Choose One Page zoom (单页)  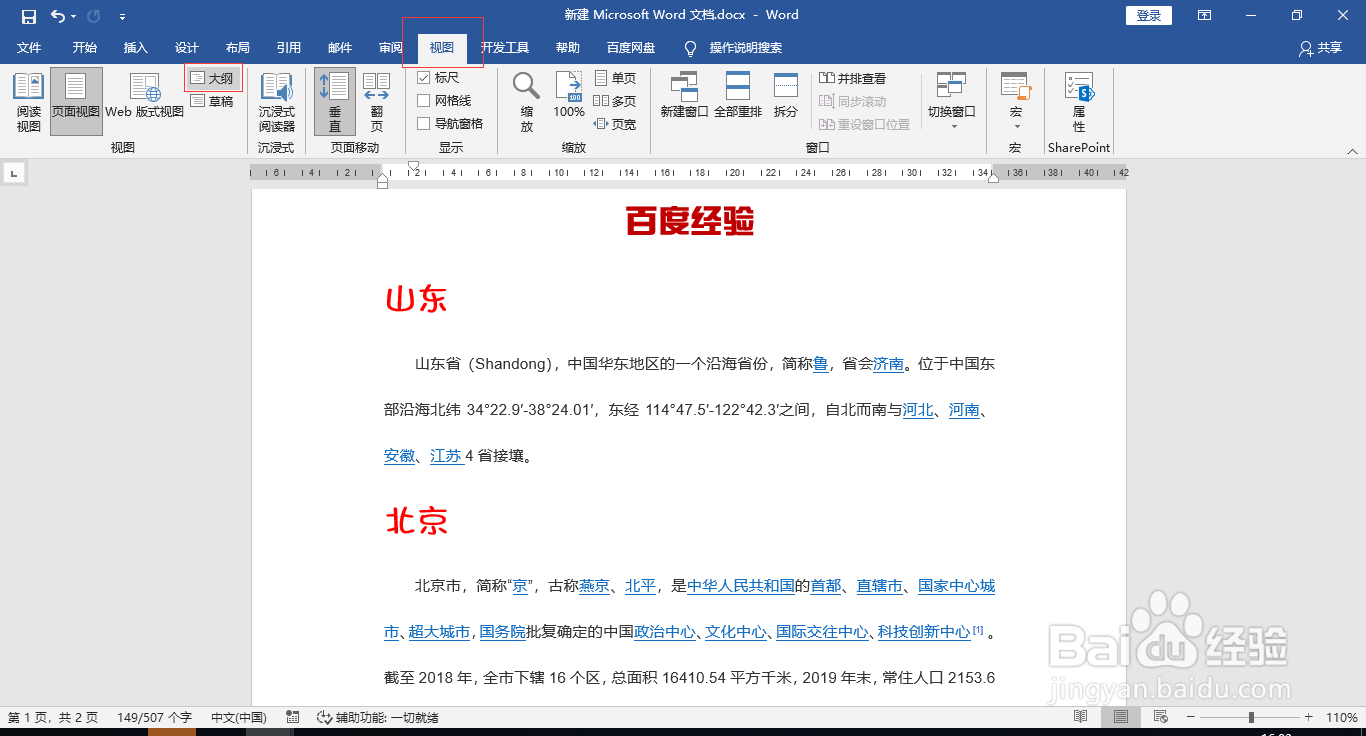(615, 78)
